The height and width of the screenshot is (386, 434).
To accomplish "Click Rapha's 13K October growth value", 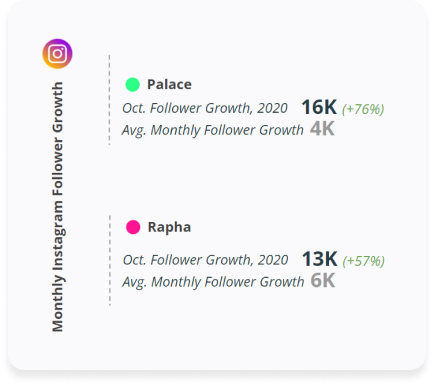I will click(x=320, y=259).
